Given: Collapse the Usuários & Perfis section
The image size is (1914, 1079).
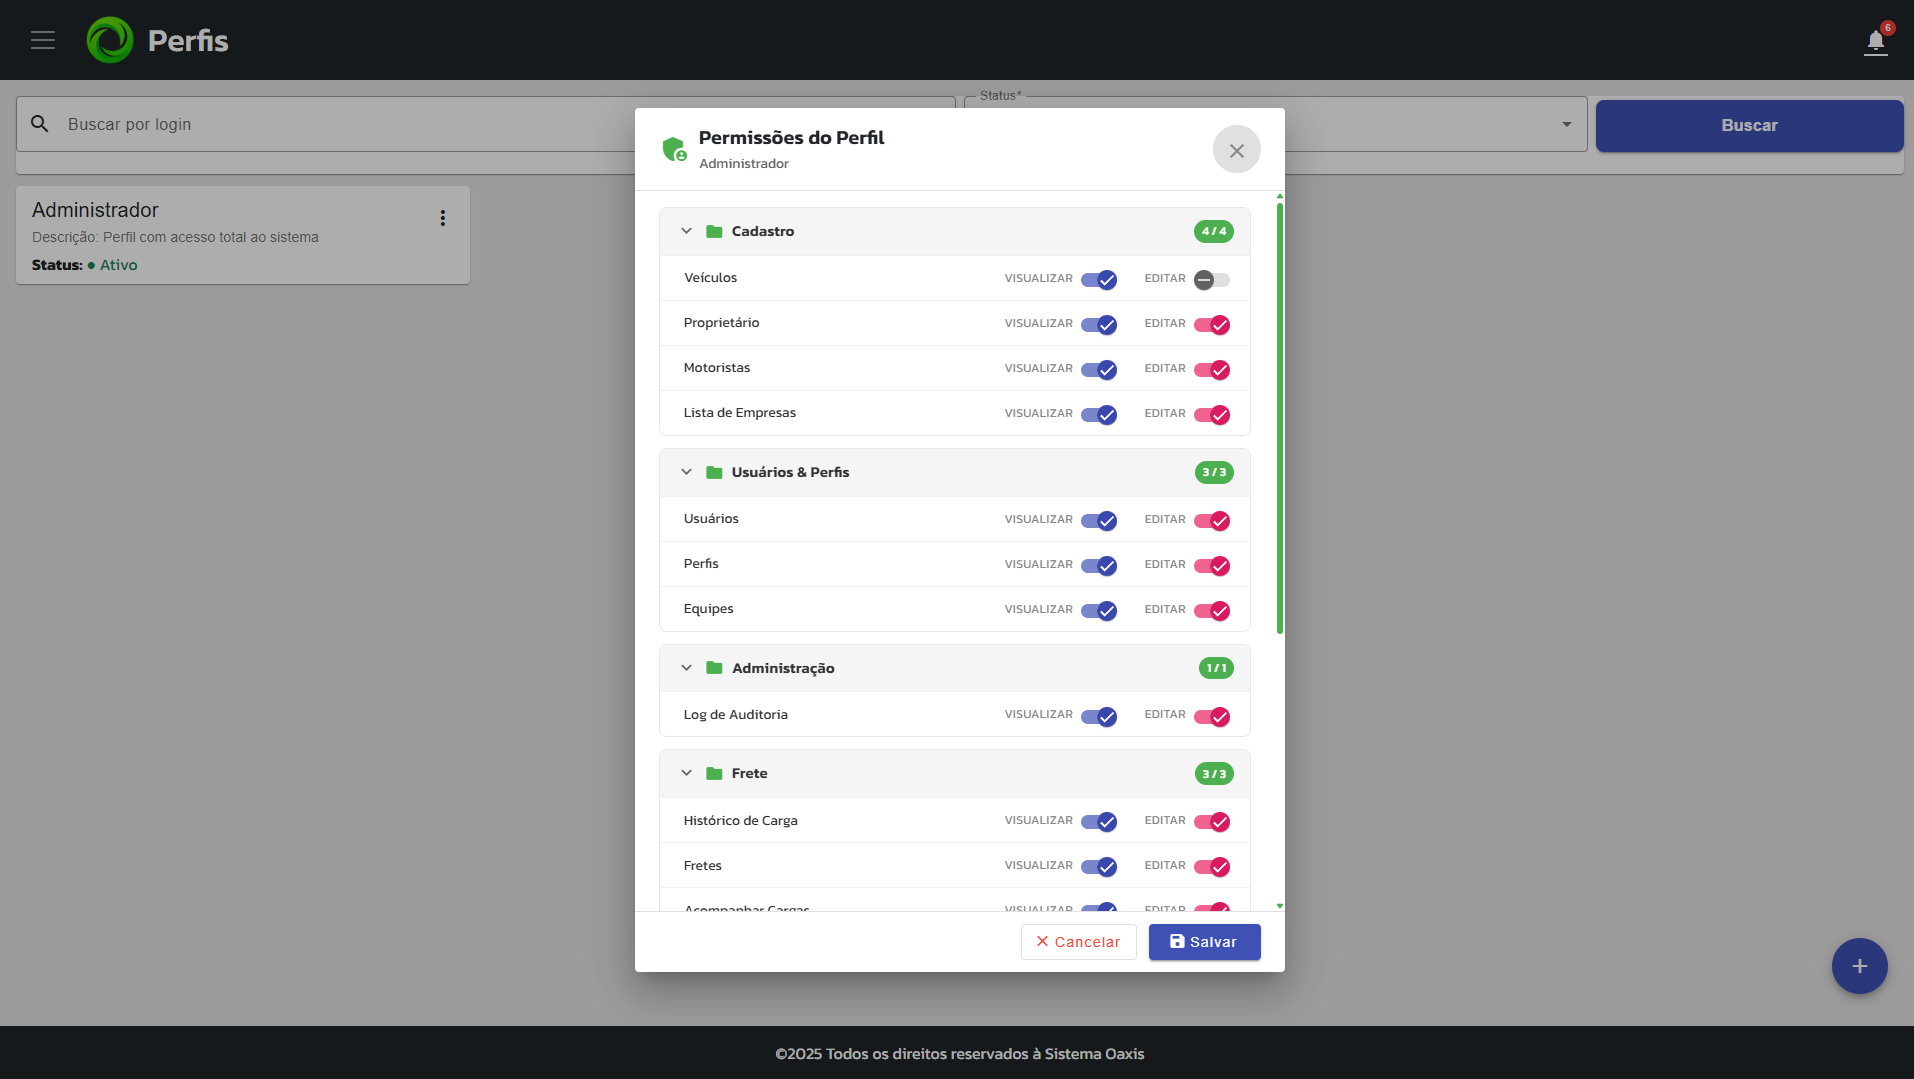Looking at the screenshot, I should pos(687,472).
